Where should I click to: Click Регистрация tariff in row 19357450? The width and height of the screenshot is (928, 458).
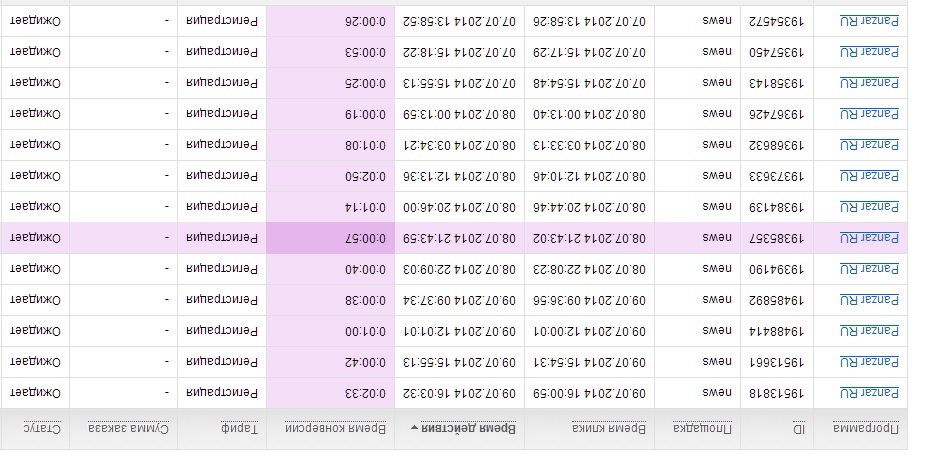pos(222,52)
